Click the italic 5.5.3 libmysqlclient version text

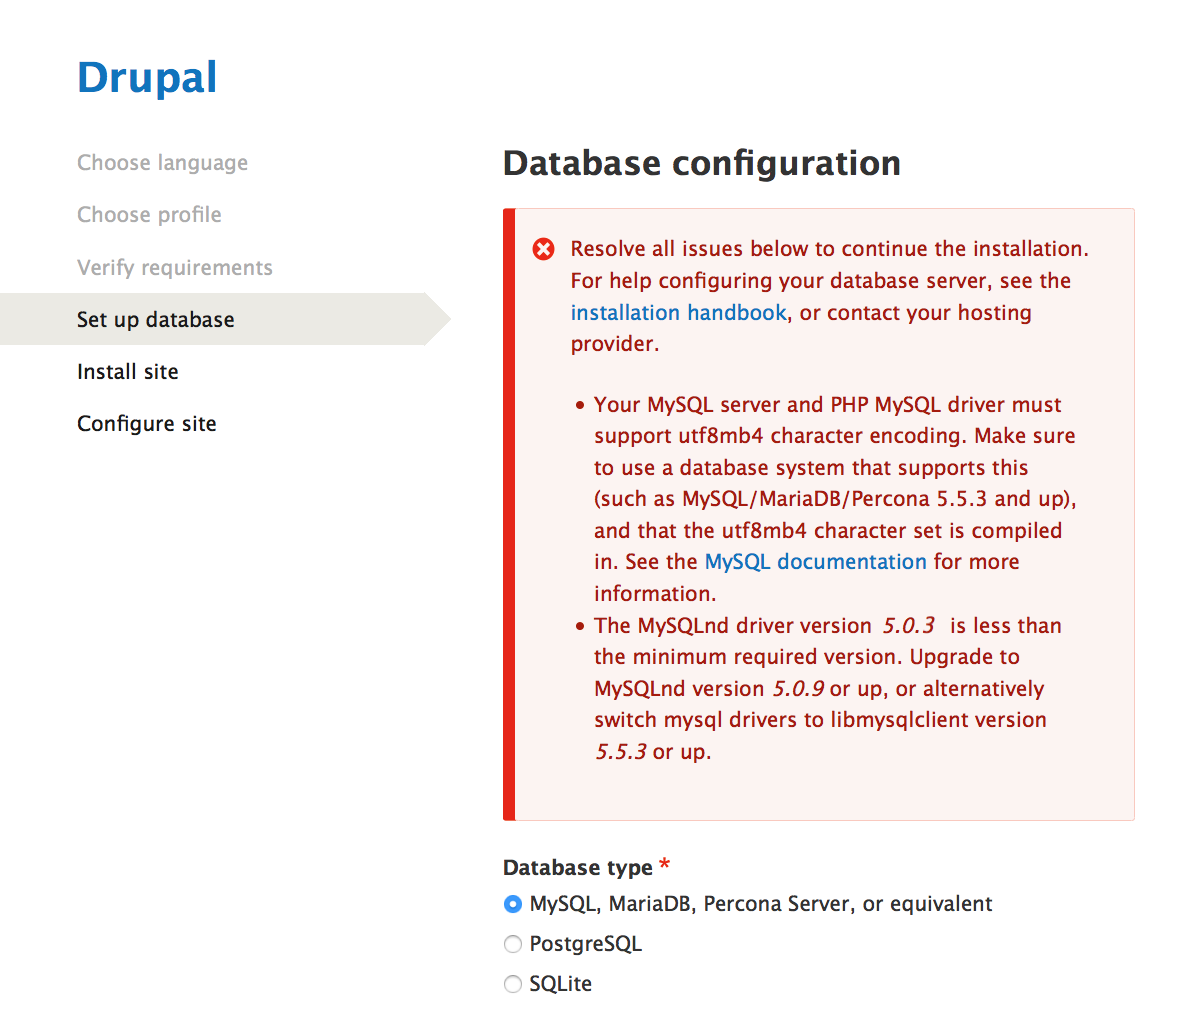621,752
